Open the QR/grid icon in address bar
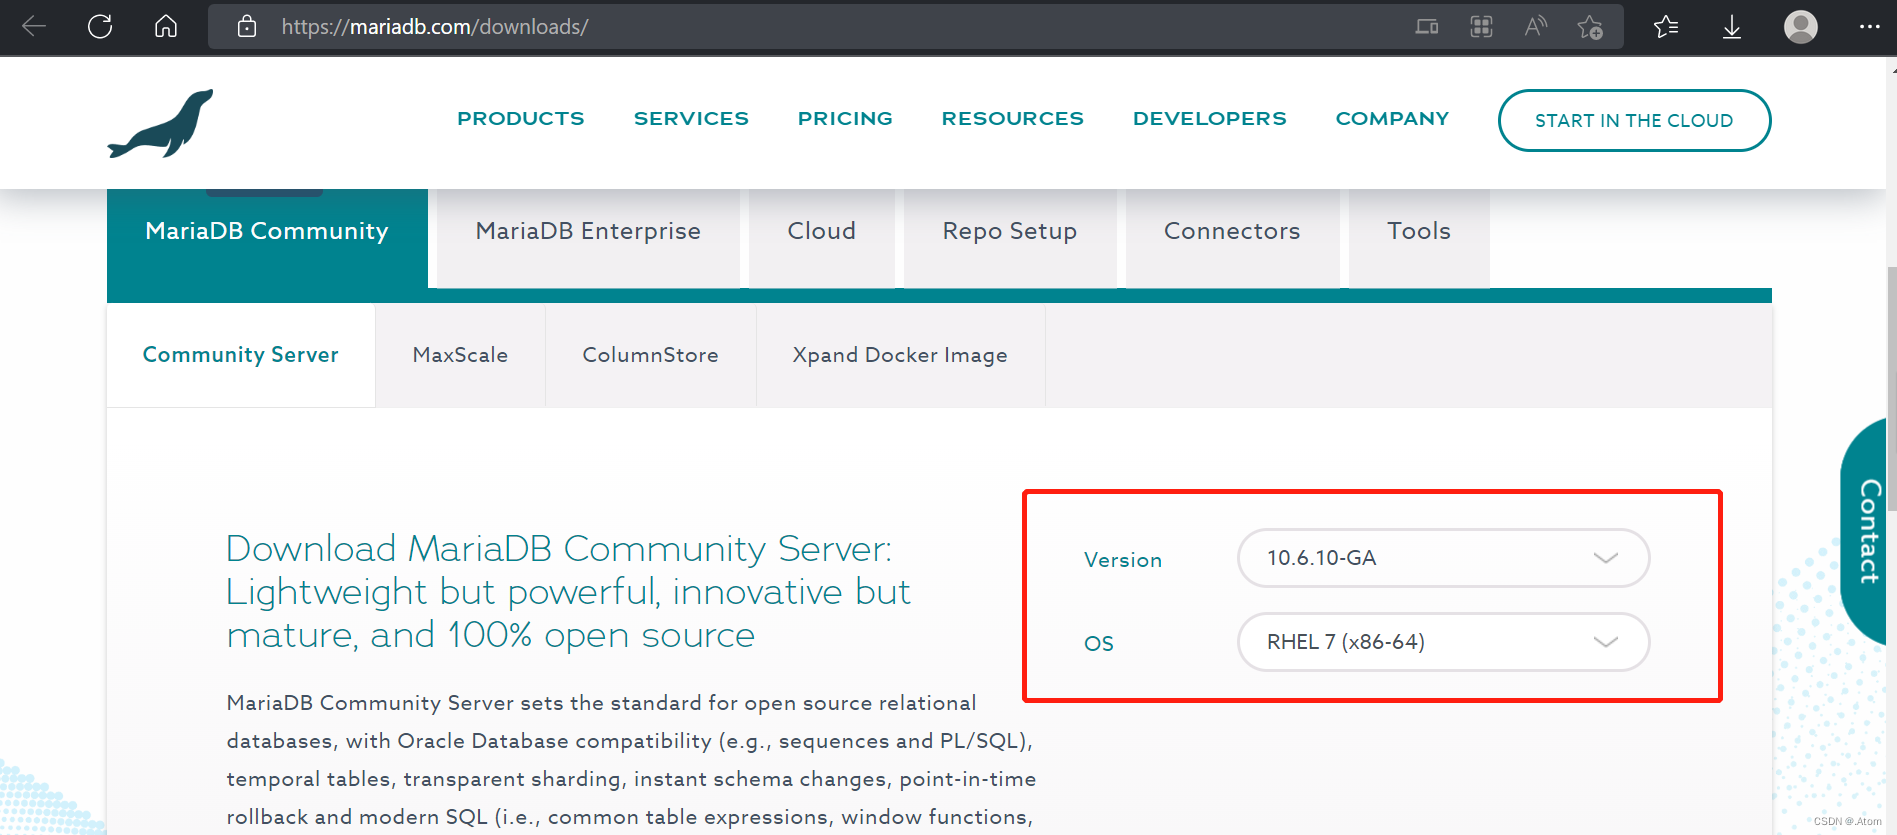This screenshot has height=835, width=1897. tap(1481, 27)
